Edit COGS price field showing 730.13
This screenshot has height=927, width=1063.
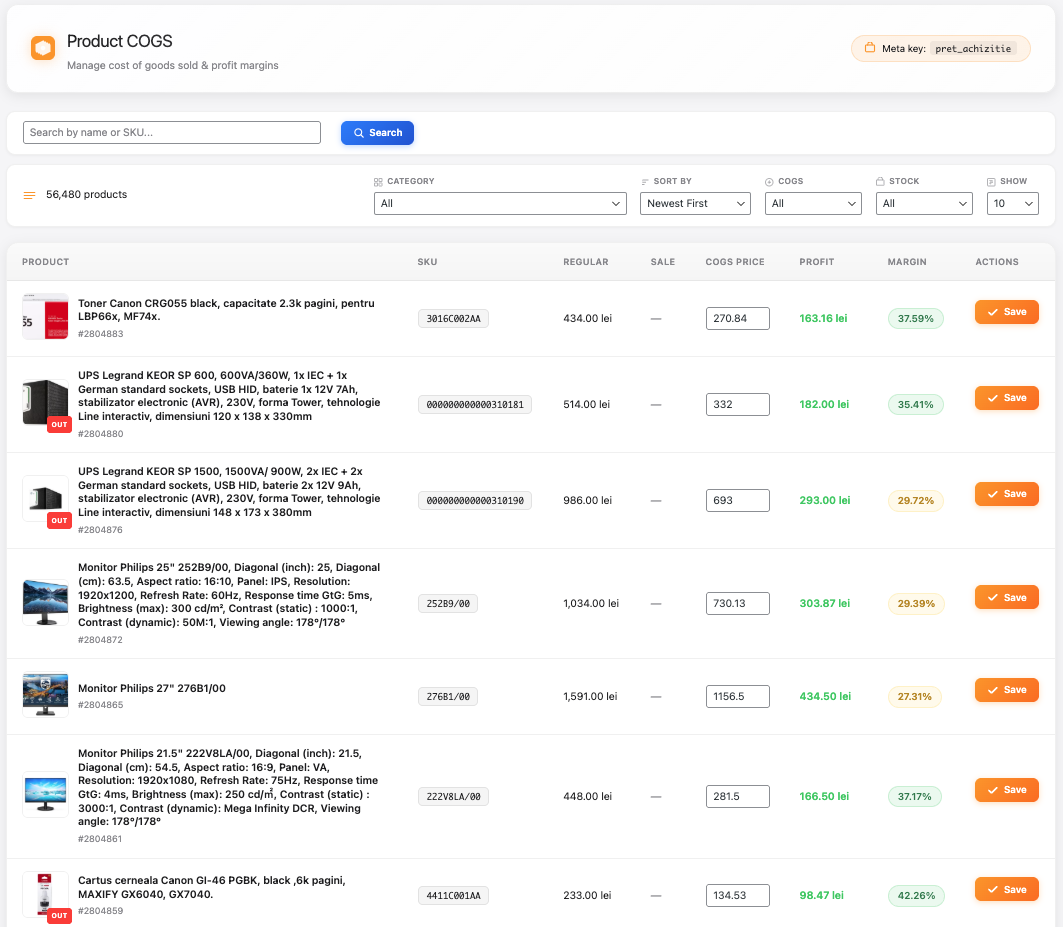738,604
